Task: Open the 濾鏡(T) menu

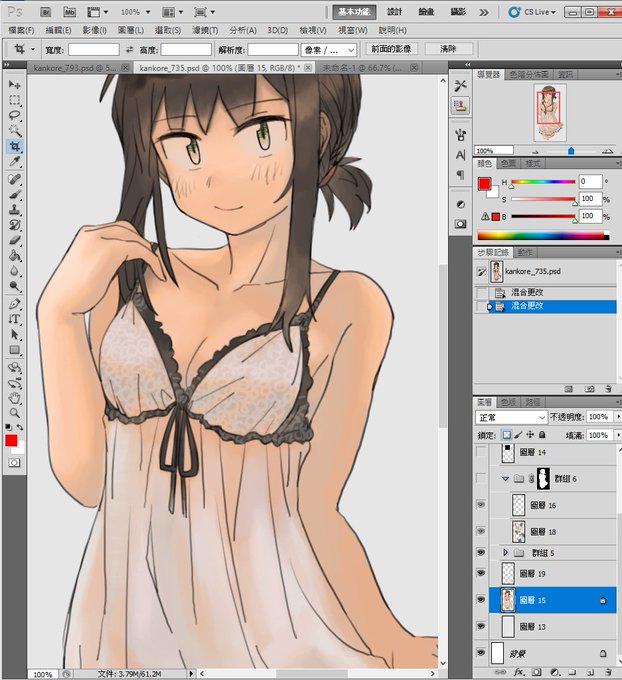Action: tap(205, 30)
